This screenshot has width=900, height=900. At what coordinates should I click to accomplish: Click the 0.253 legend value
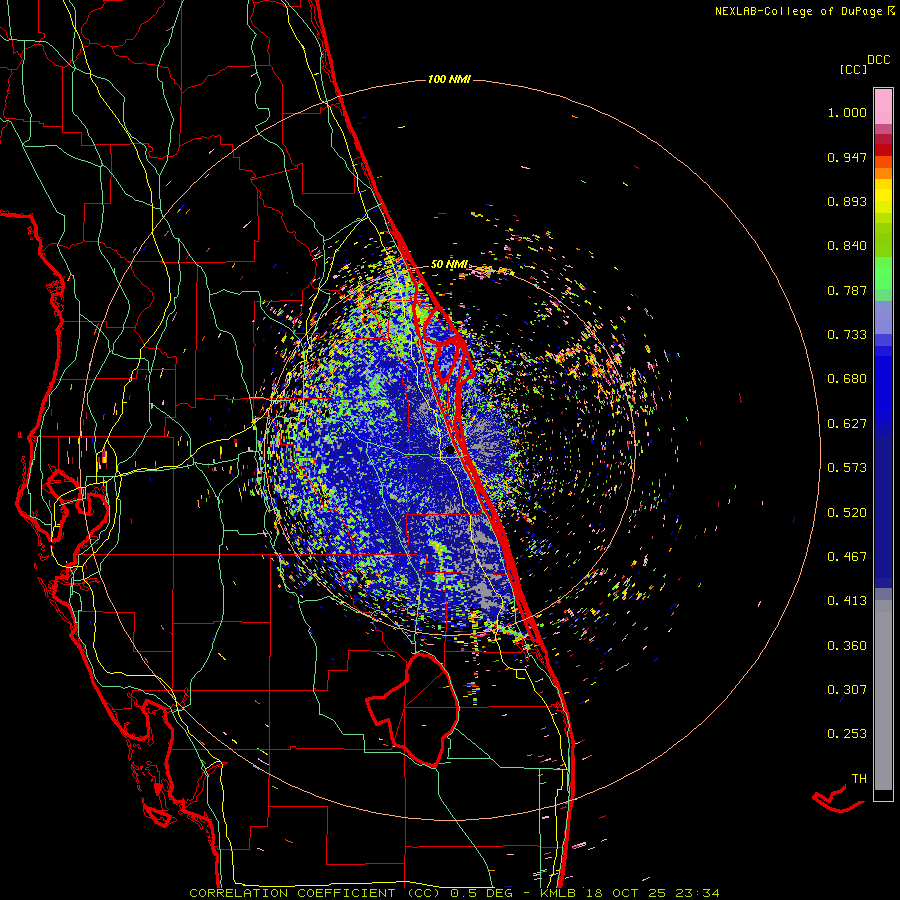pos(847,734)
